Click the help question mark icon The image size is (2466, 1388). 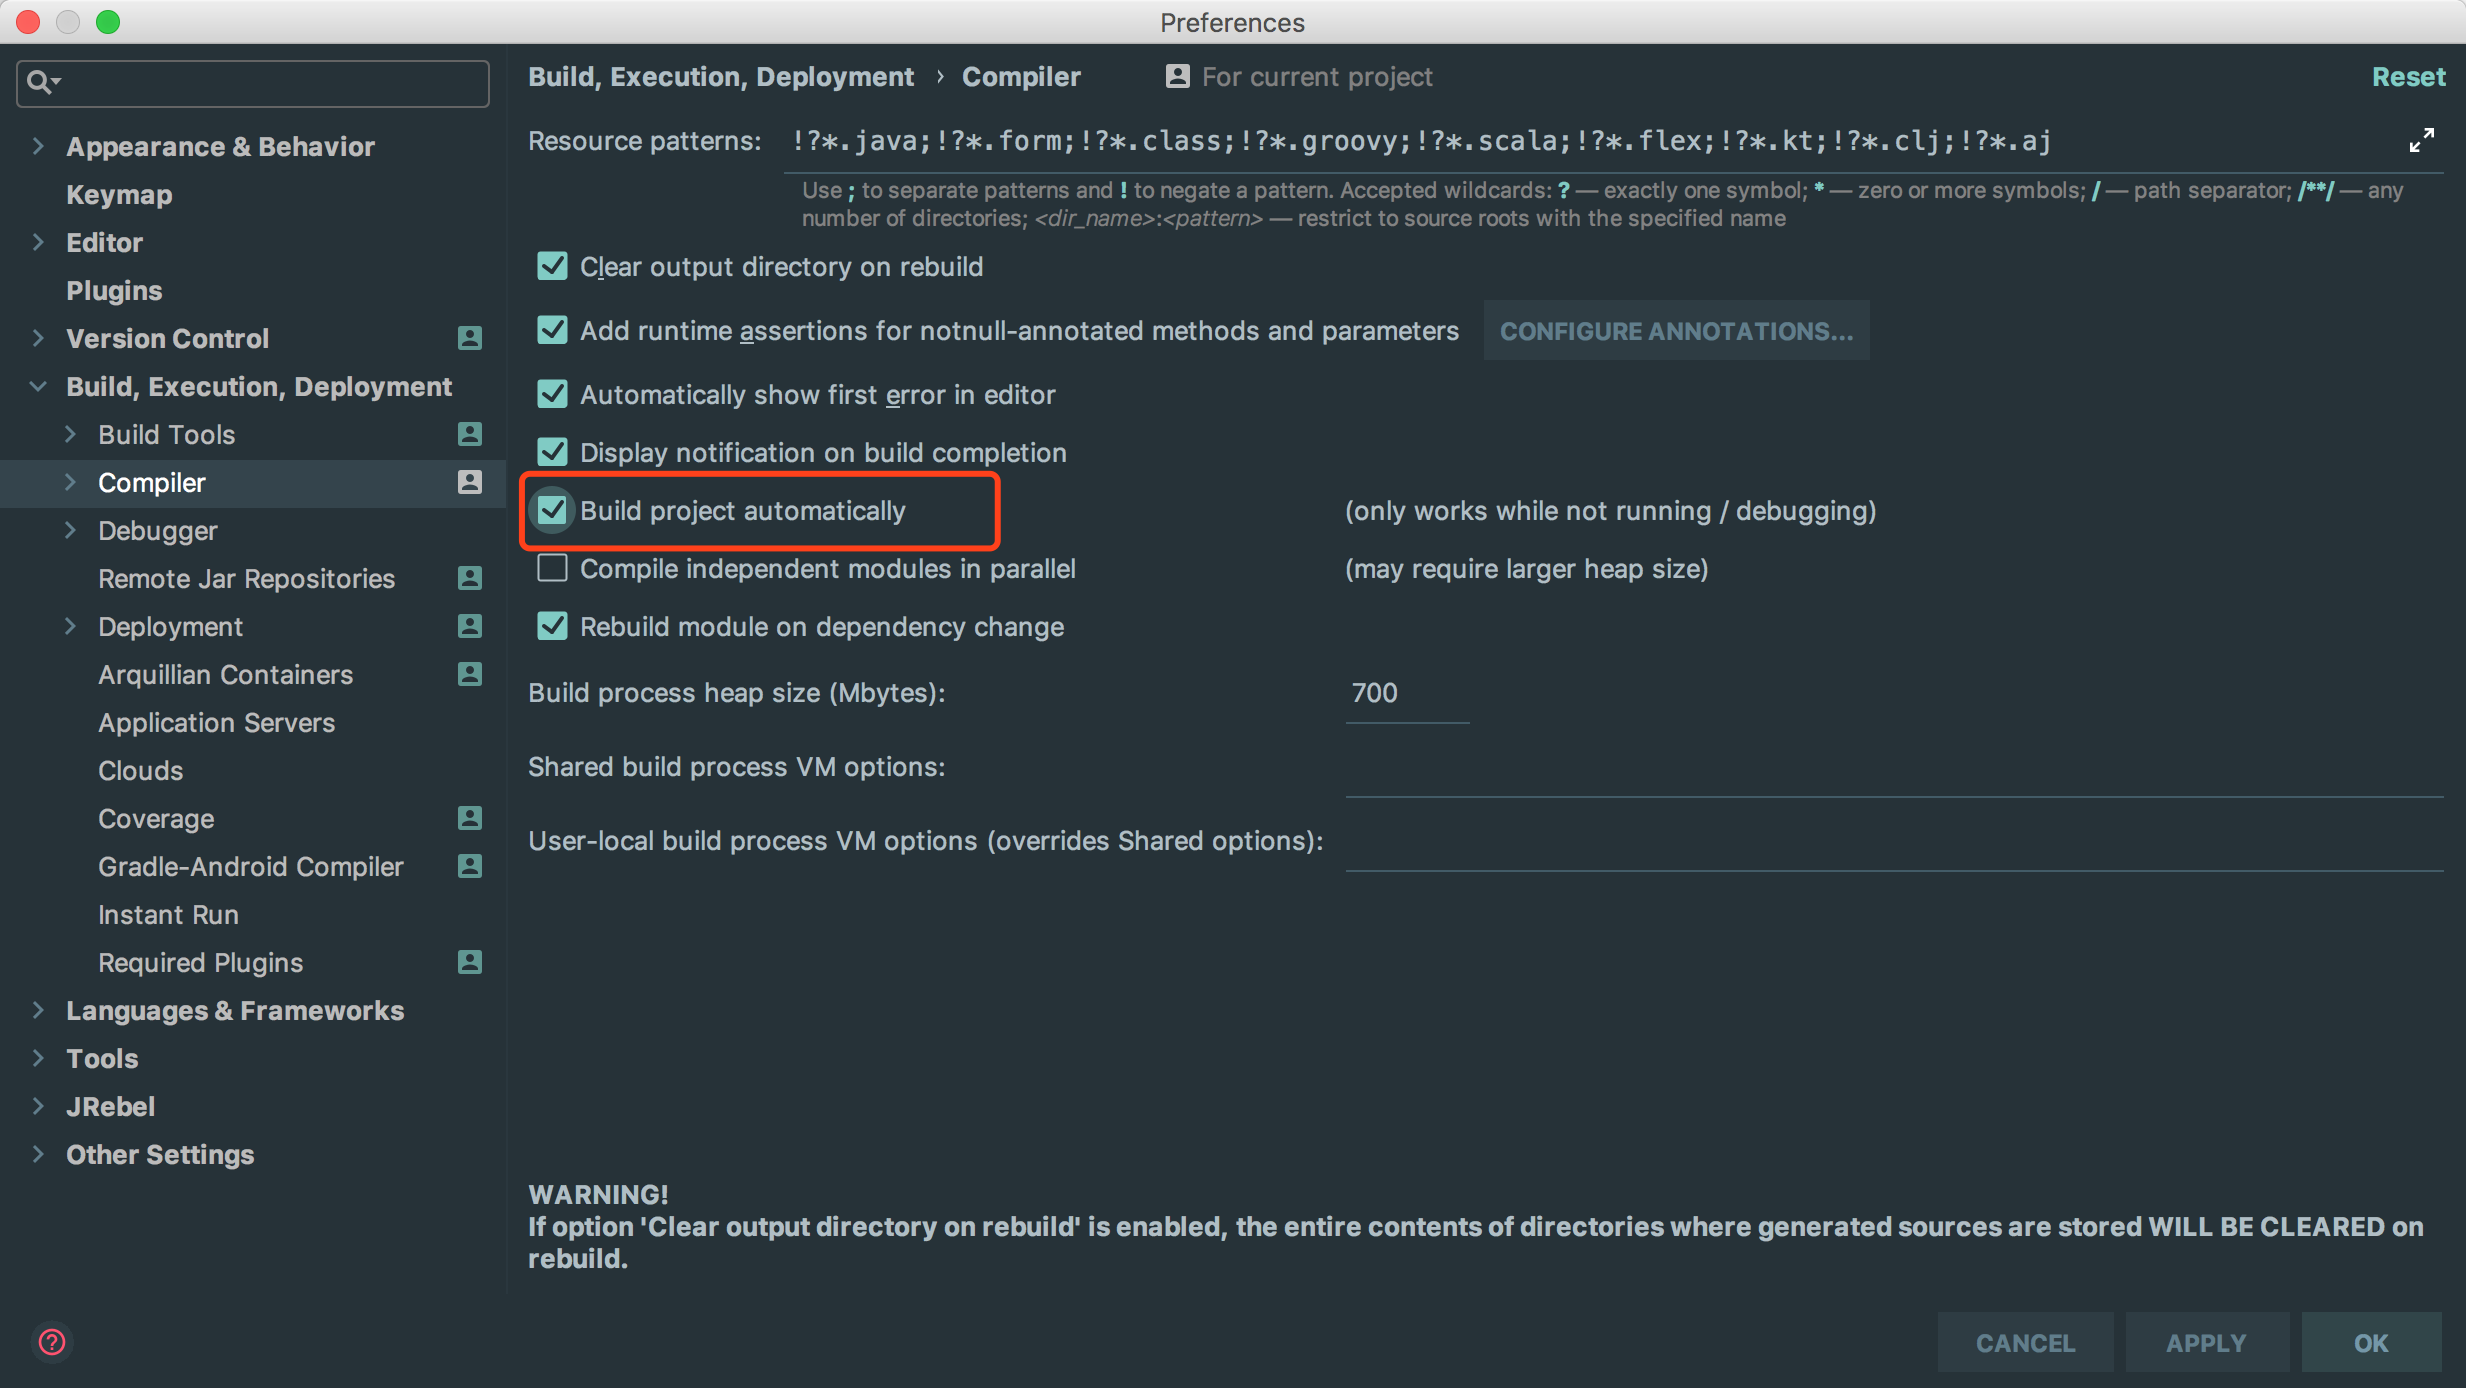(x=52, y=1341)
